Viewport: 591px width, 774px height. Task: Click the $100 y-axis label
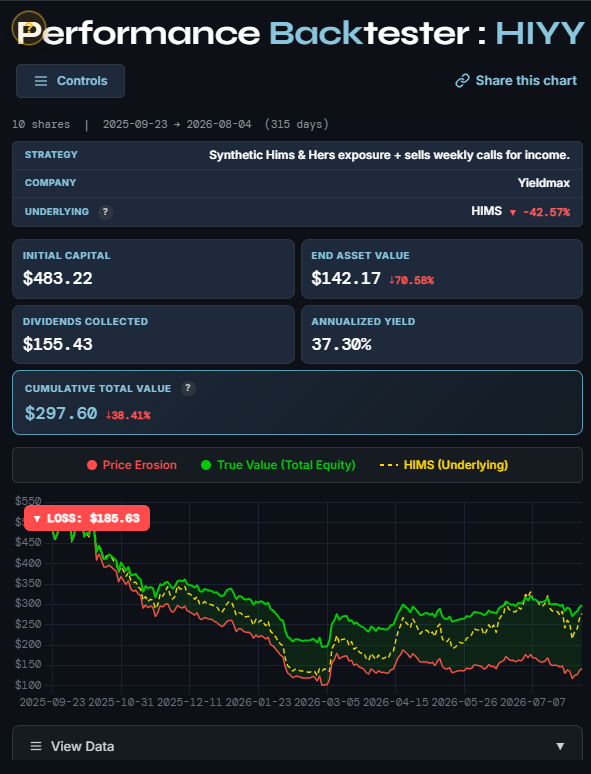[x=28, y=685]
